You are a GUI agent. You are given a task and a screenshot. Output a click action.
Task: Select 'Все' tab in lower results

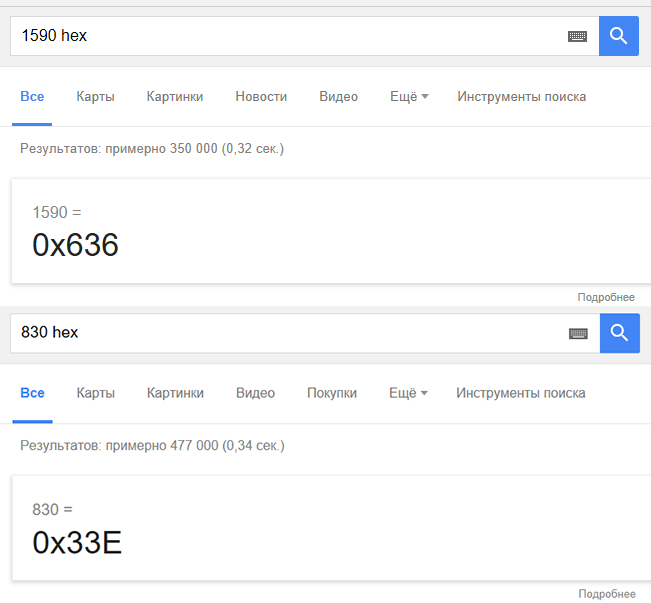coord(32,393)
